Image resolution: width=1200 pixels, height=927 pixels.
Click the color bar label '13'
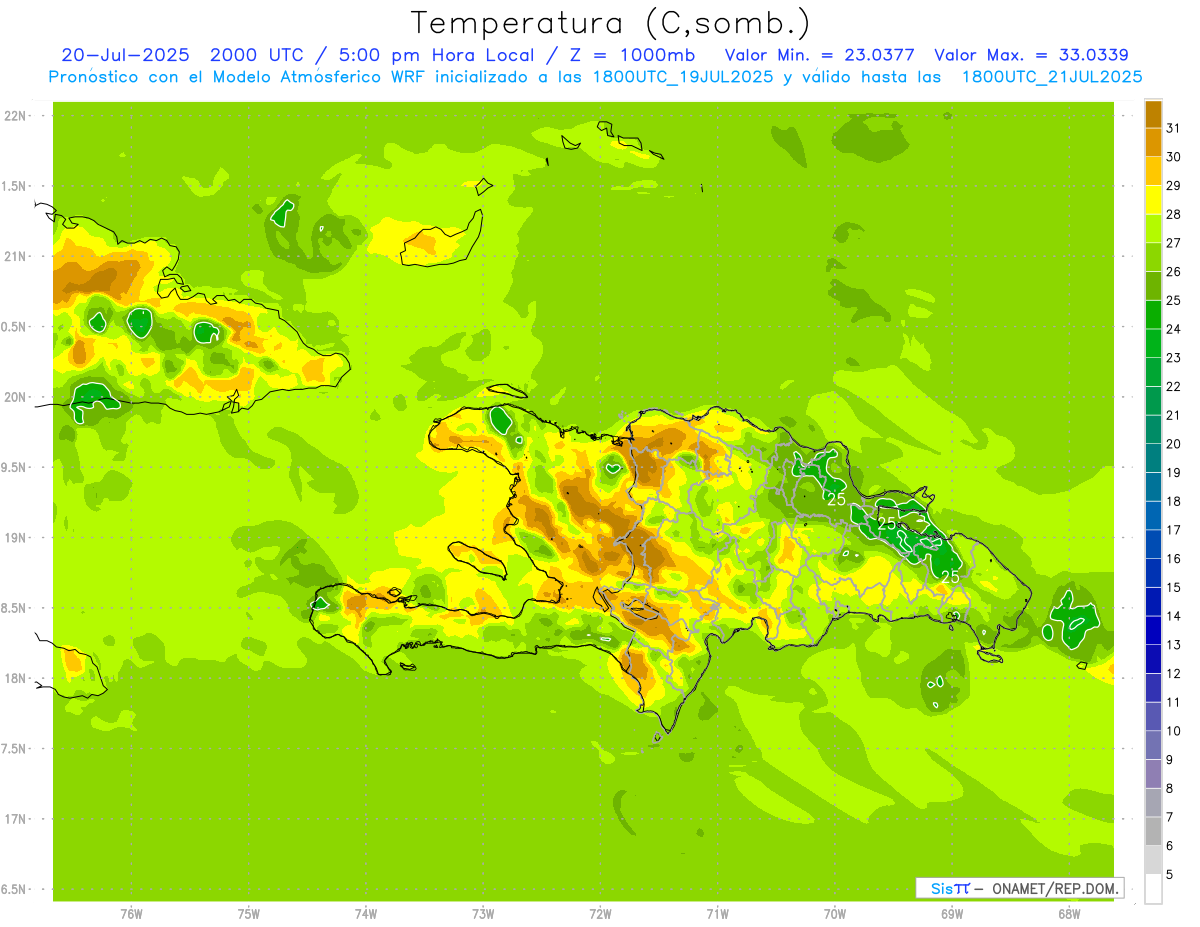[x=1174, y=645]
